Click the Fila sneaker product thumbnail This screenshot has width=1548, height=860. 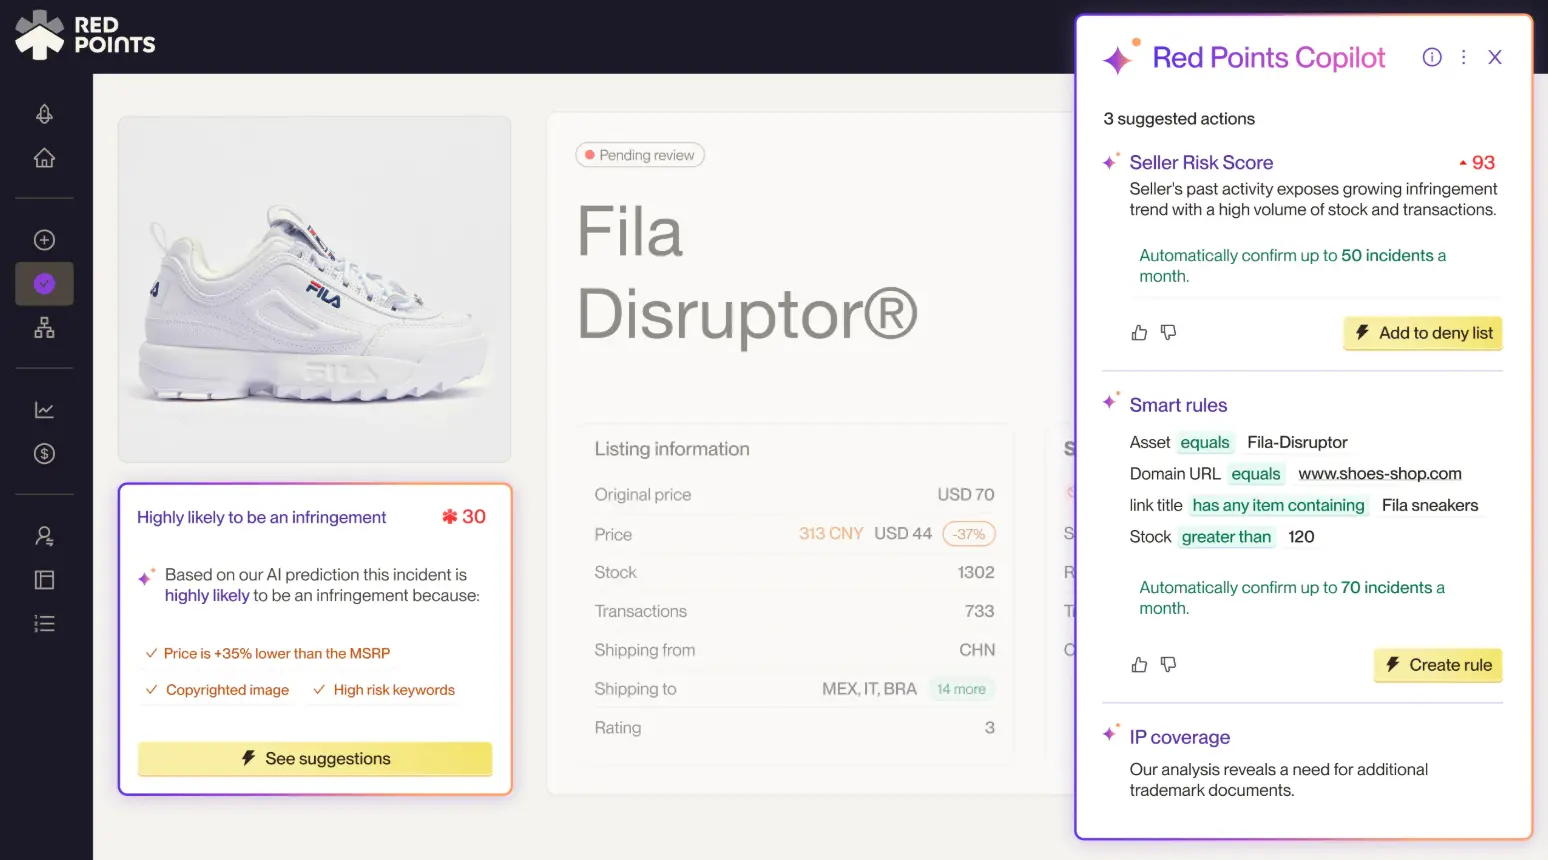tap(313, 288)
